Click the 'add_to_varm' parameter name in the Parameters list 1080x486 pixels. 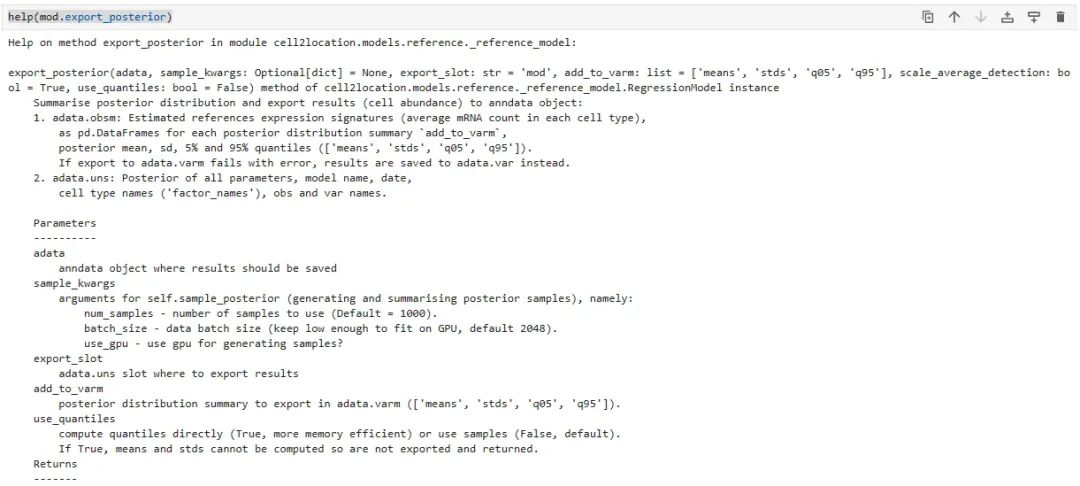click(x=68, y=388)
